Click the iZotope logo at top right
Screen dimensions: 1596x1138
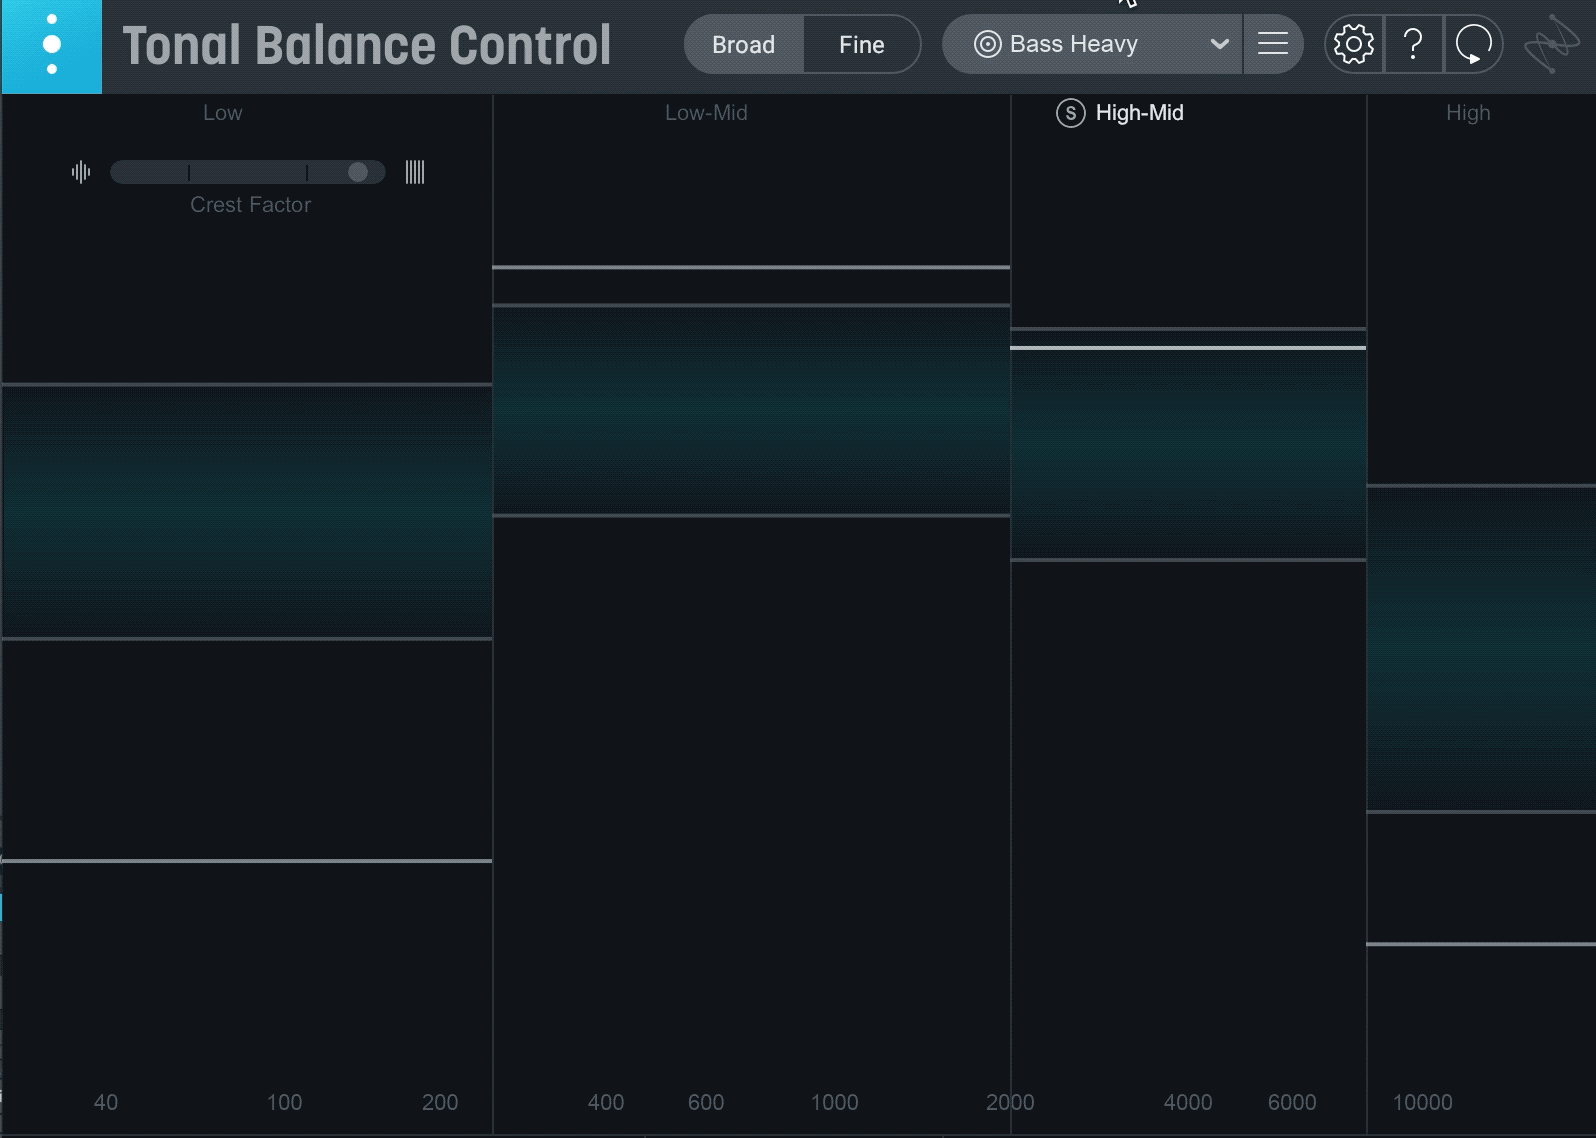pyautogui.click(x=1551, y=44)
